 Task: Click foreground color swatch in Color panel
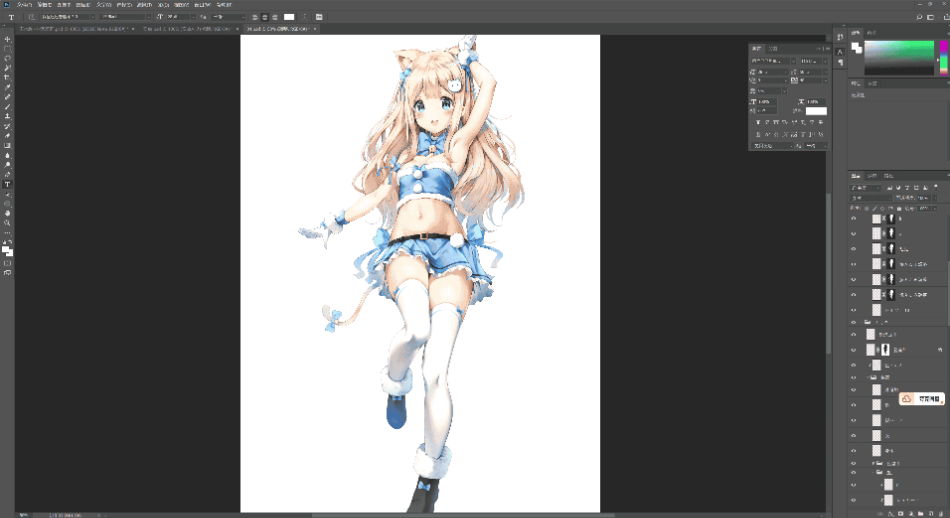[855, 46]
